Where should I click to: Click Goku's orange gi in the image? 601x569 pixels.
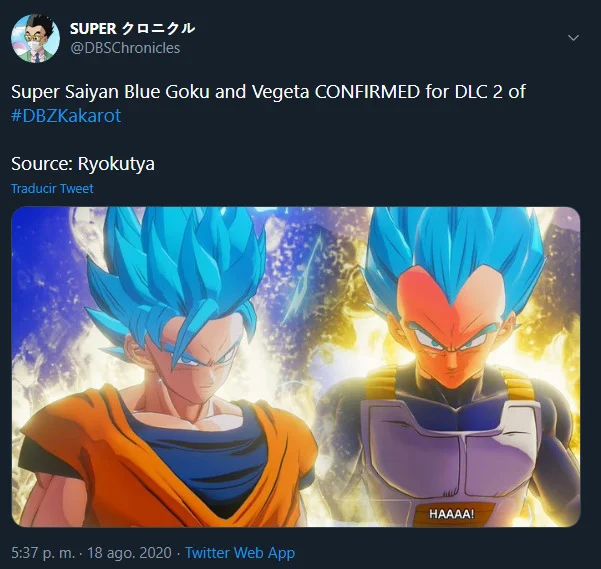tap(172, 467)
